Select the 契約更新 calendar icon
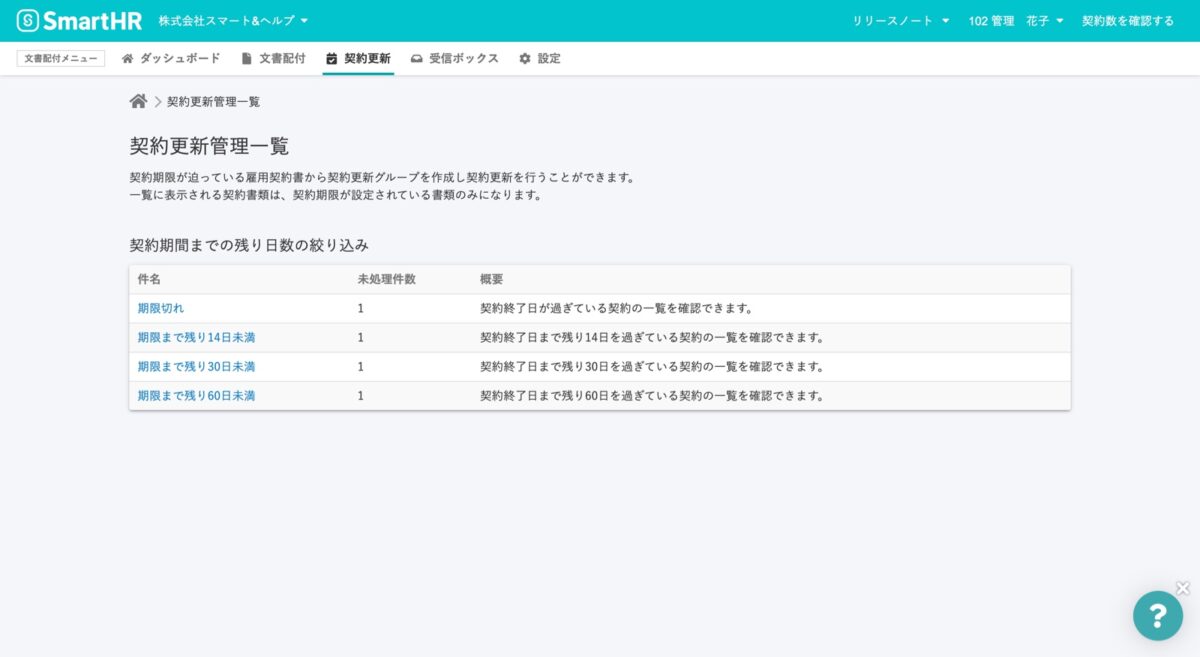Viewport: 1200px width, 657px height. 331,58
